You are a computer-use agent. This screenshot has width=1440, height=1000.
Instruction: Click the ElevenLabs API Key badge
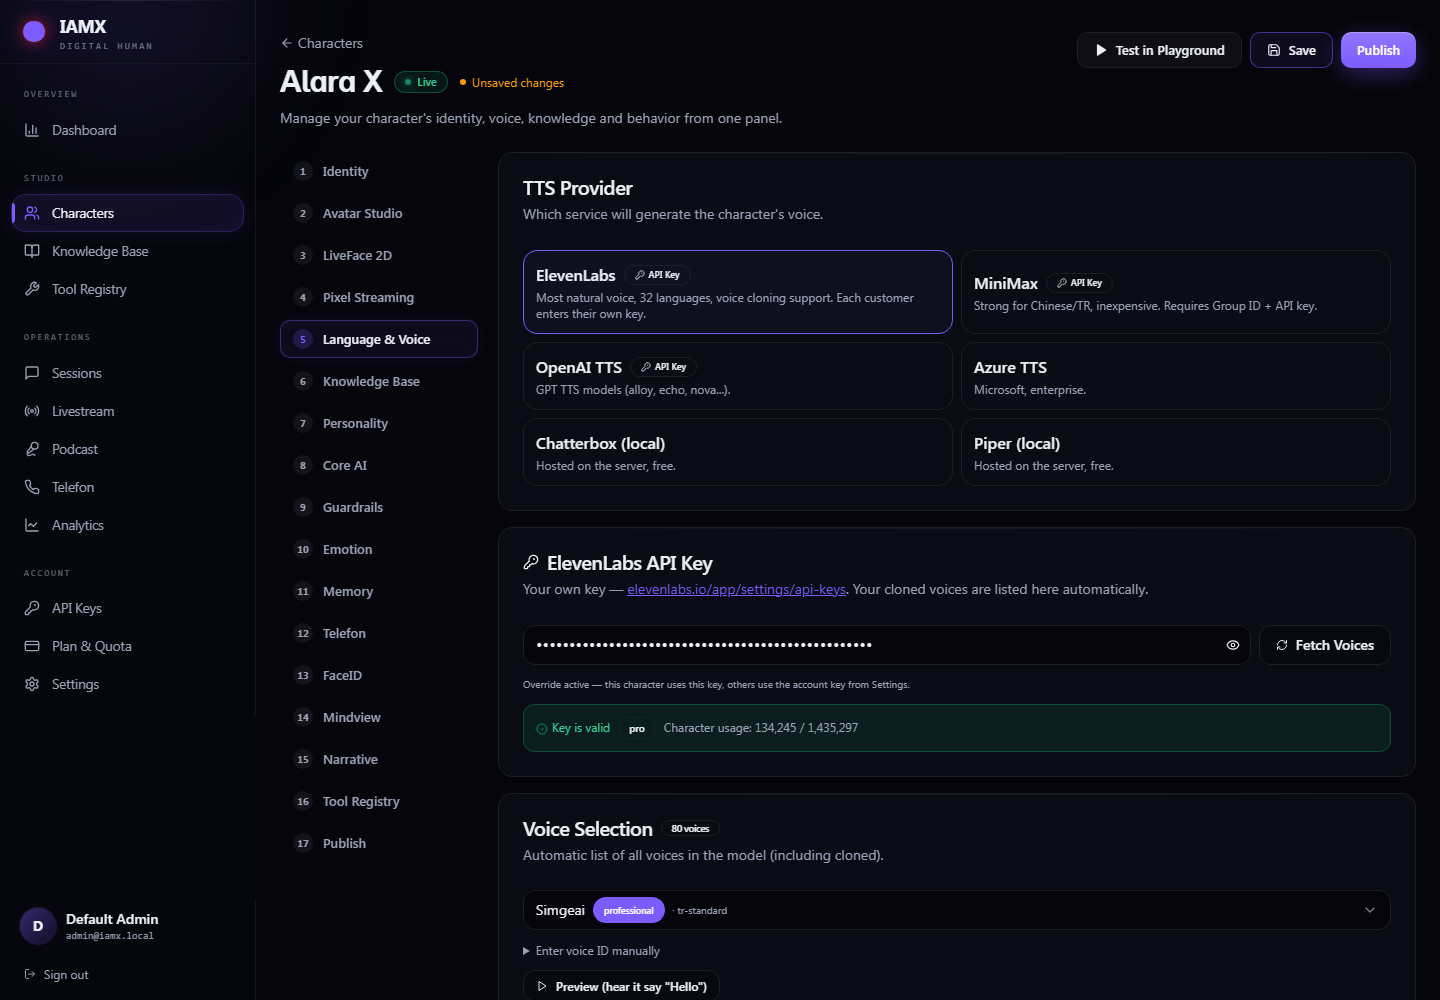pos(658,275)
